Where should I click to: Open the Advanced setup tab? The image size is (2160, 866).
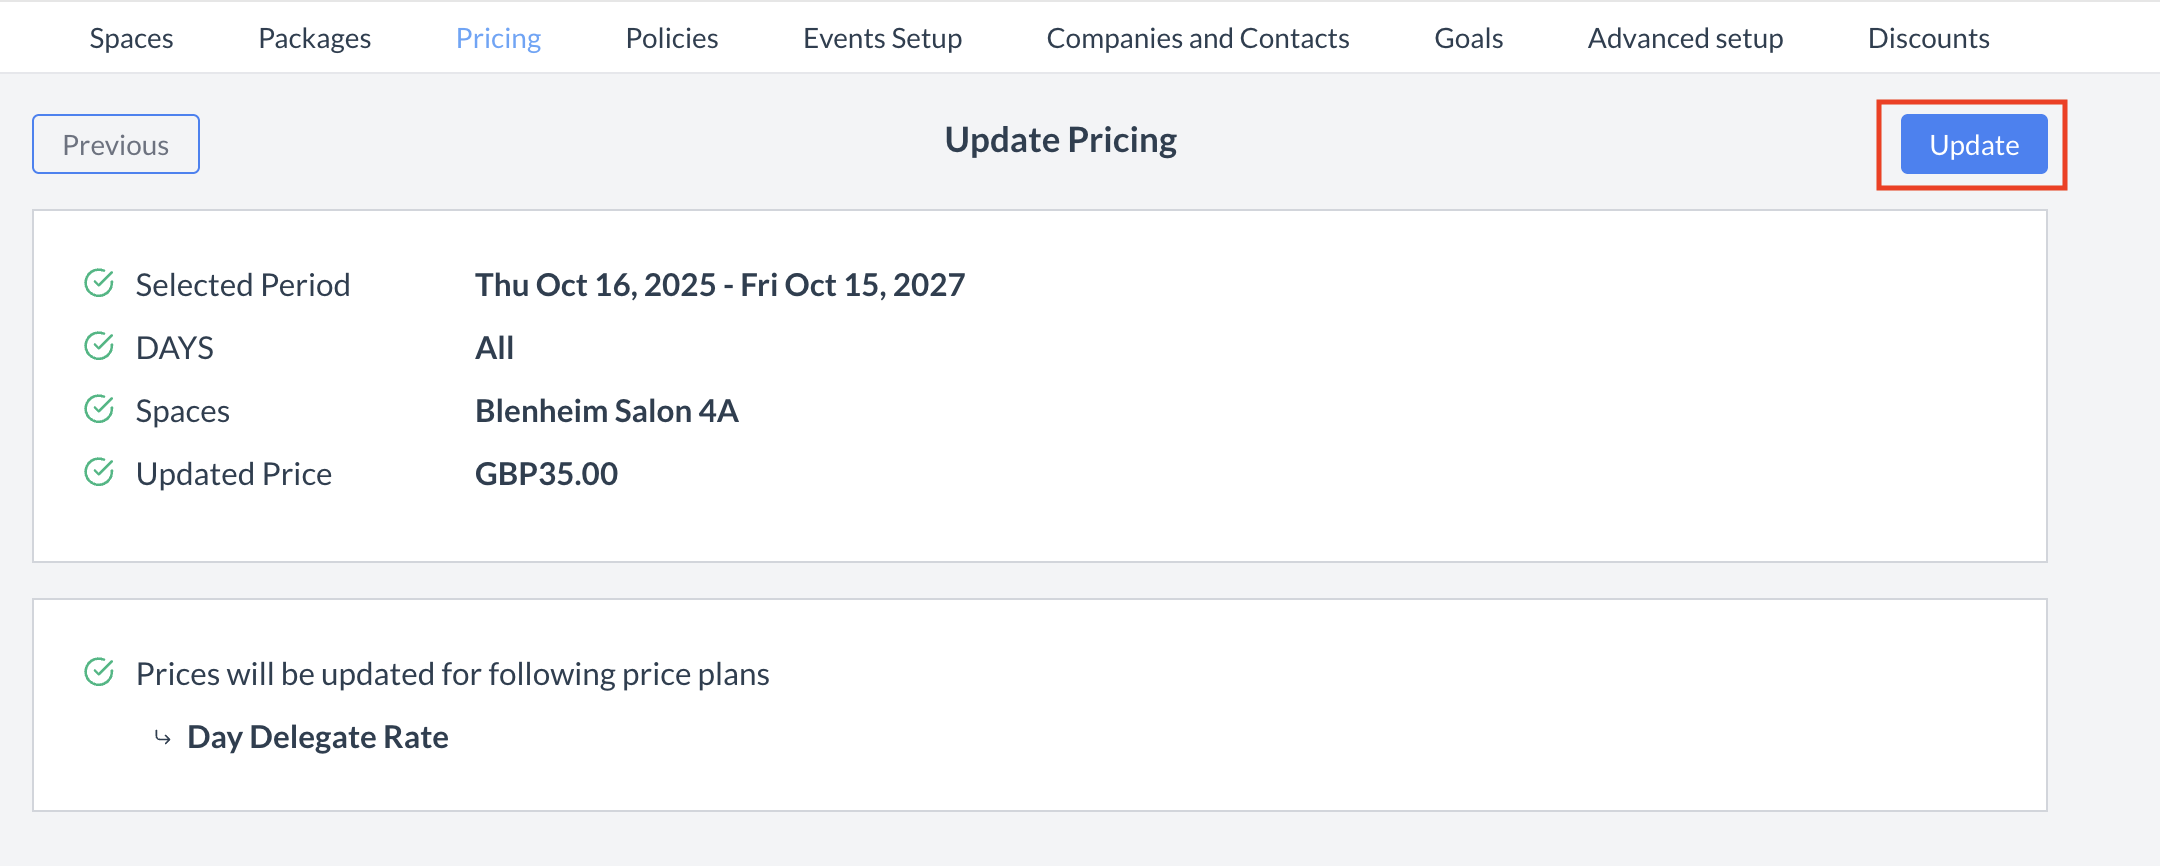[x=1685, y=38]
